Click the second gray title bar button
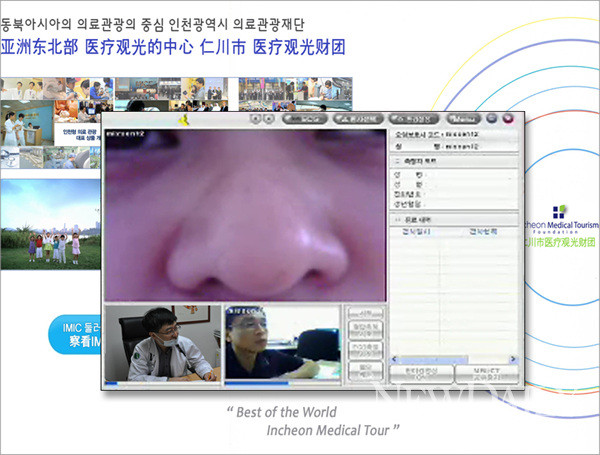 [x=358, y=119]
